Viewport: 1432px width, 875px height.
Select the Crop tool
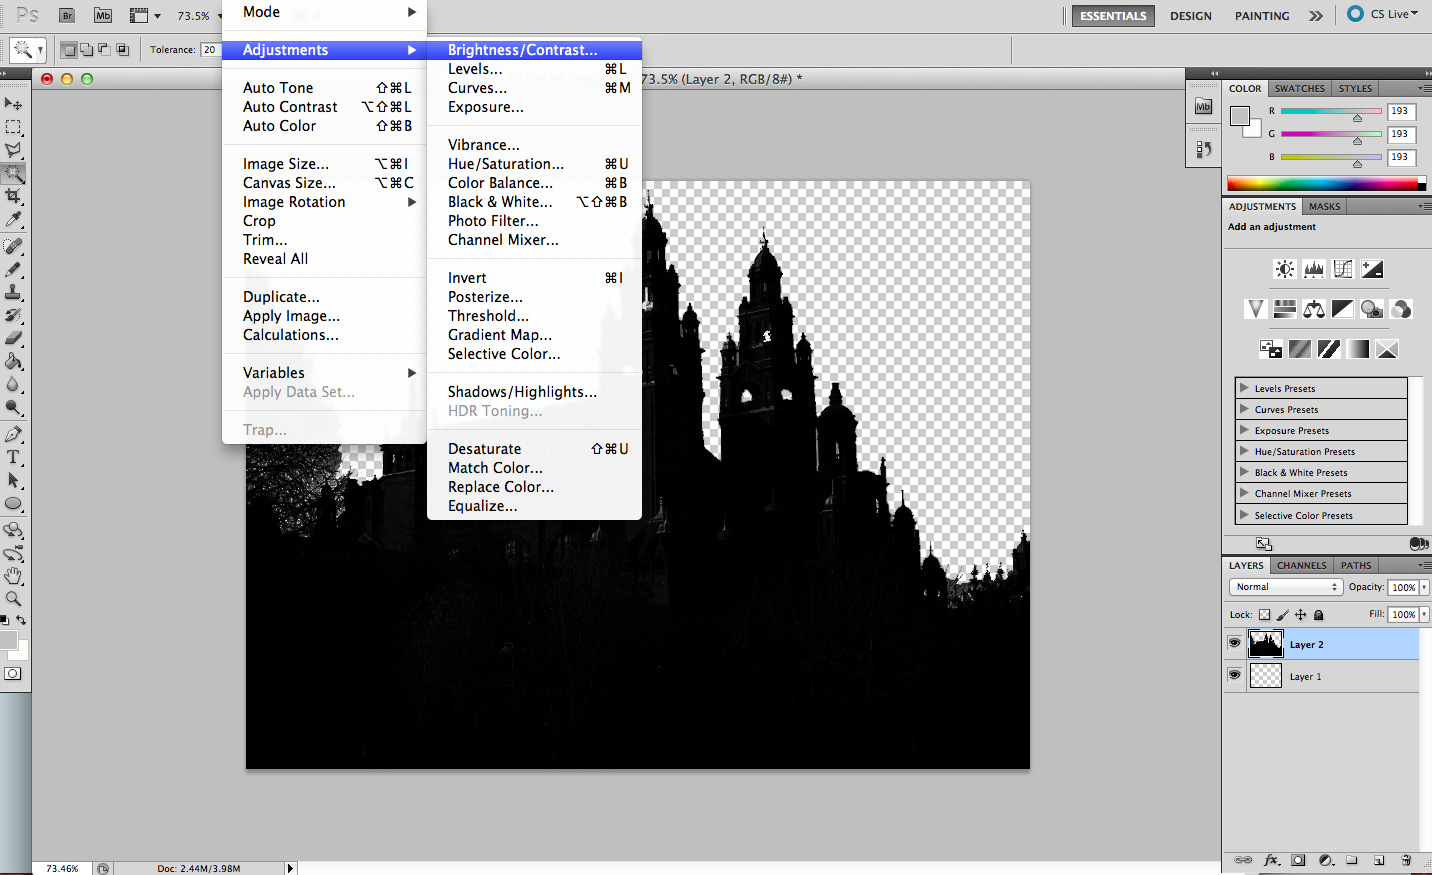coord(14,196)
